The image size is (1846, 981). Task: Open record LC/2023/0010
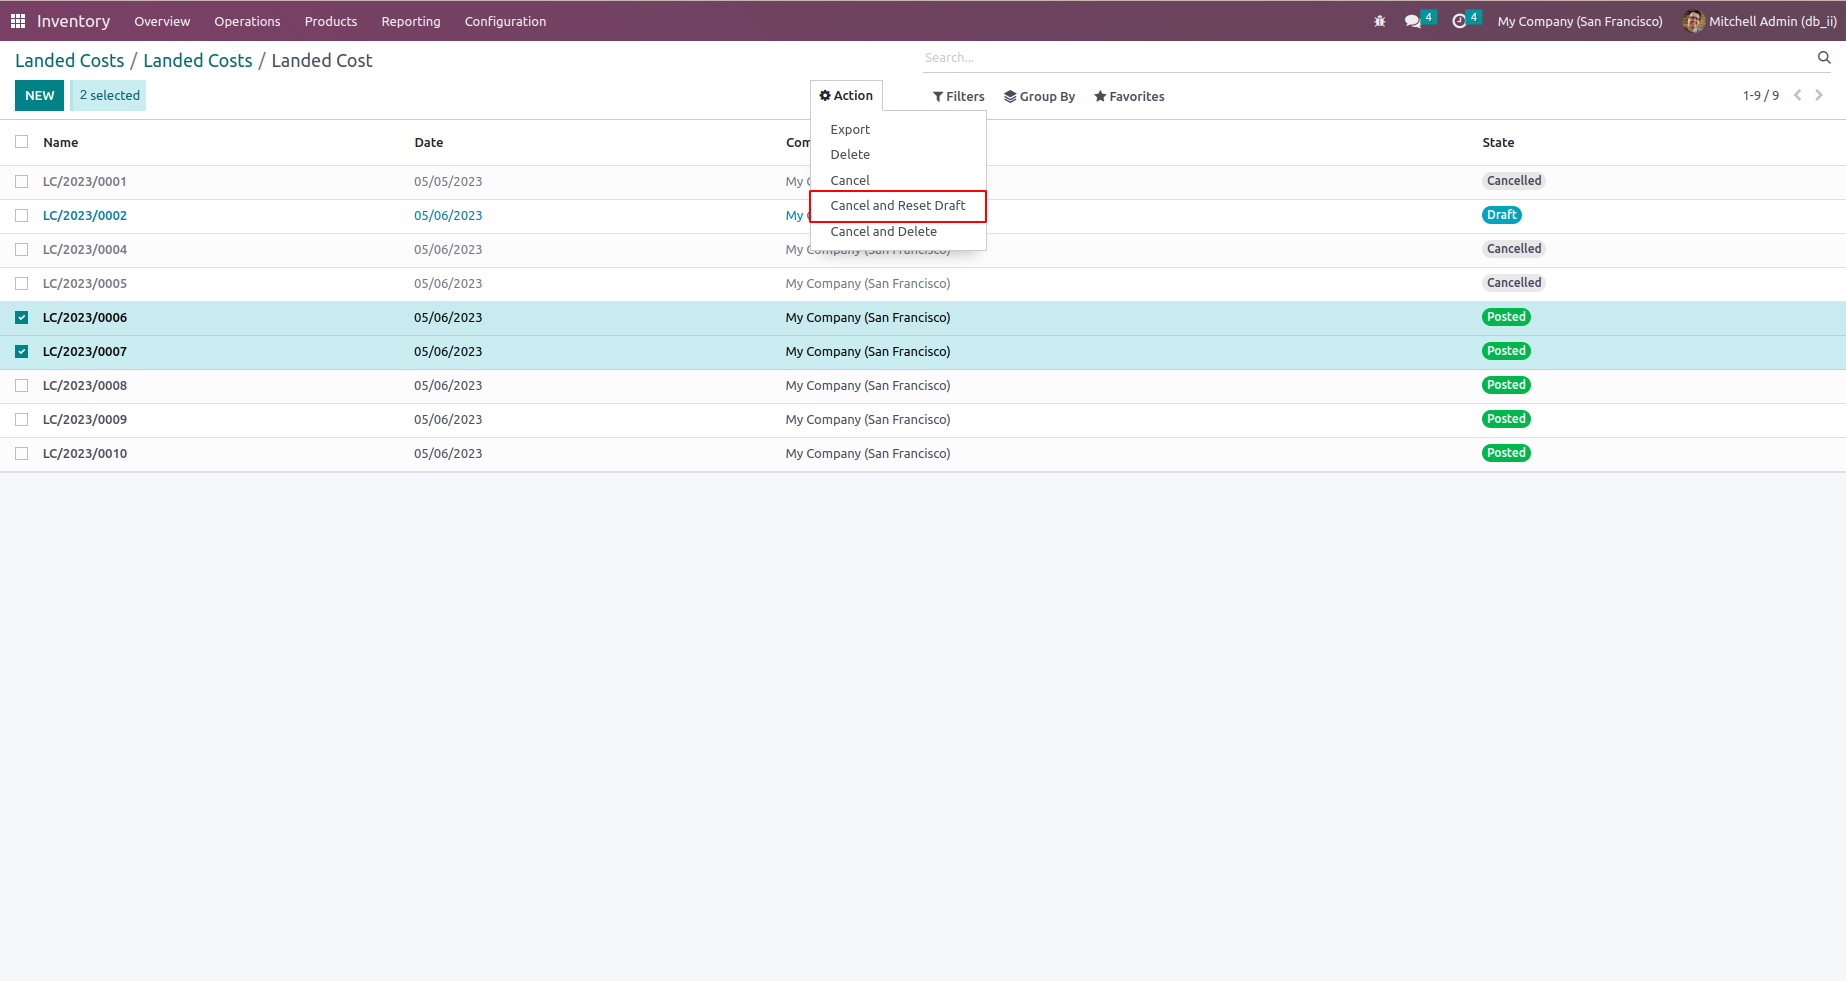pos(85,454)
